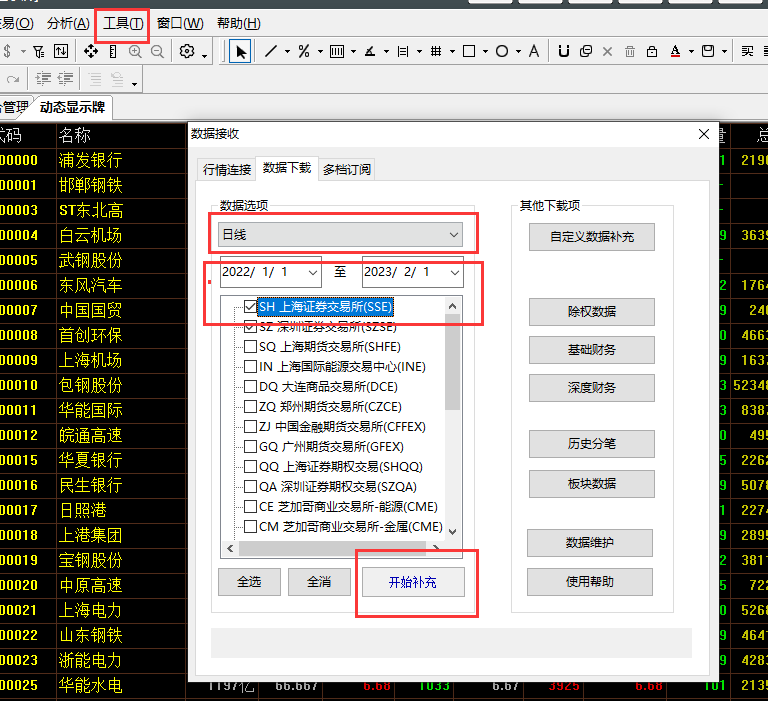Click the 全消 button

pos(319,582)
